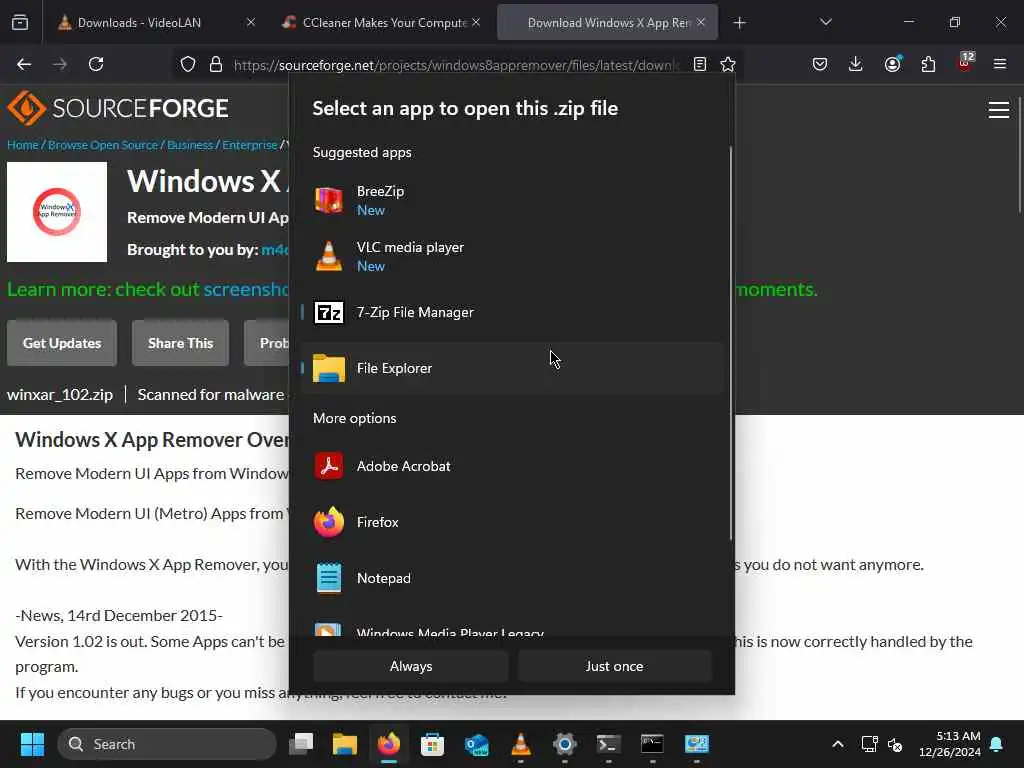Save page to Pocket
The image size is (1024, 768).
pos(820,64)
